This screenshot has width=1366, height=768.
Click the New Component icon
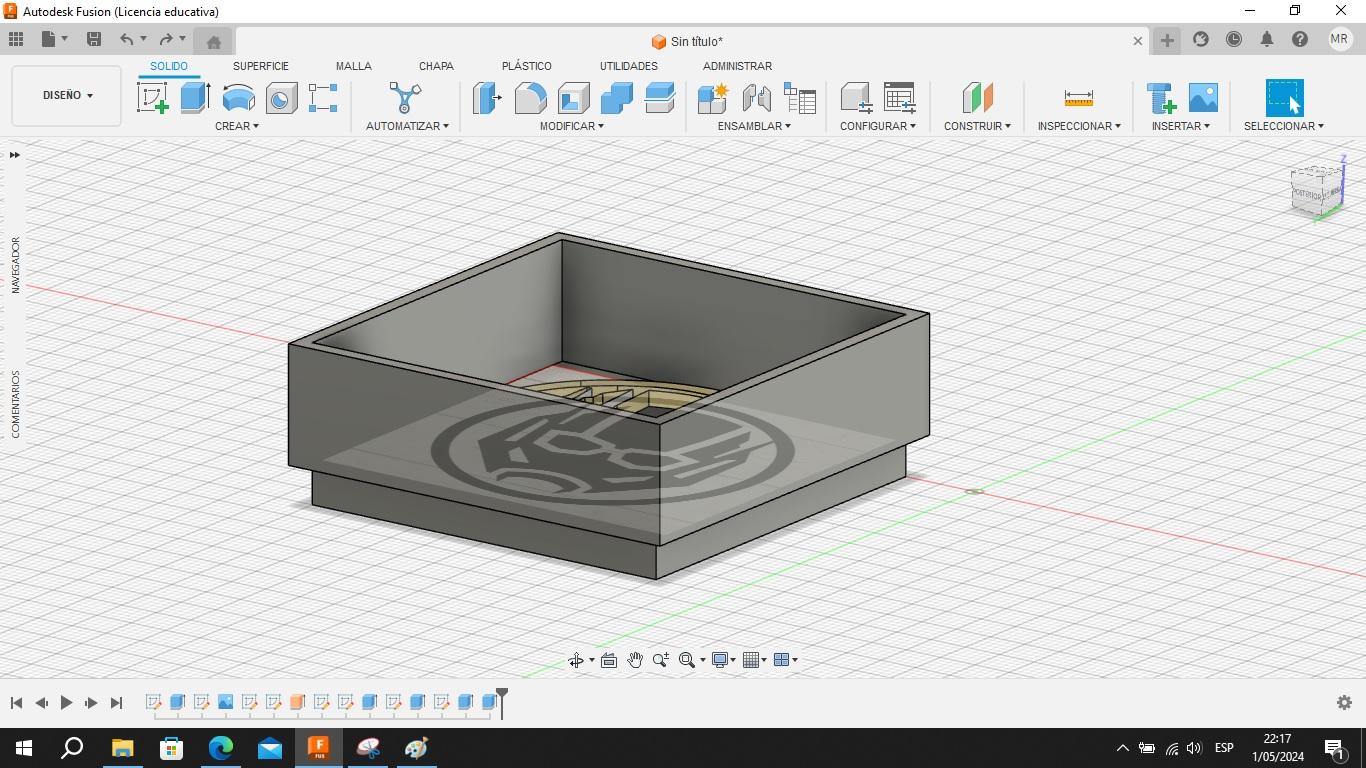(x=713, y=98)
